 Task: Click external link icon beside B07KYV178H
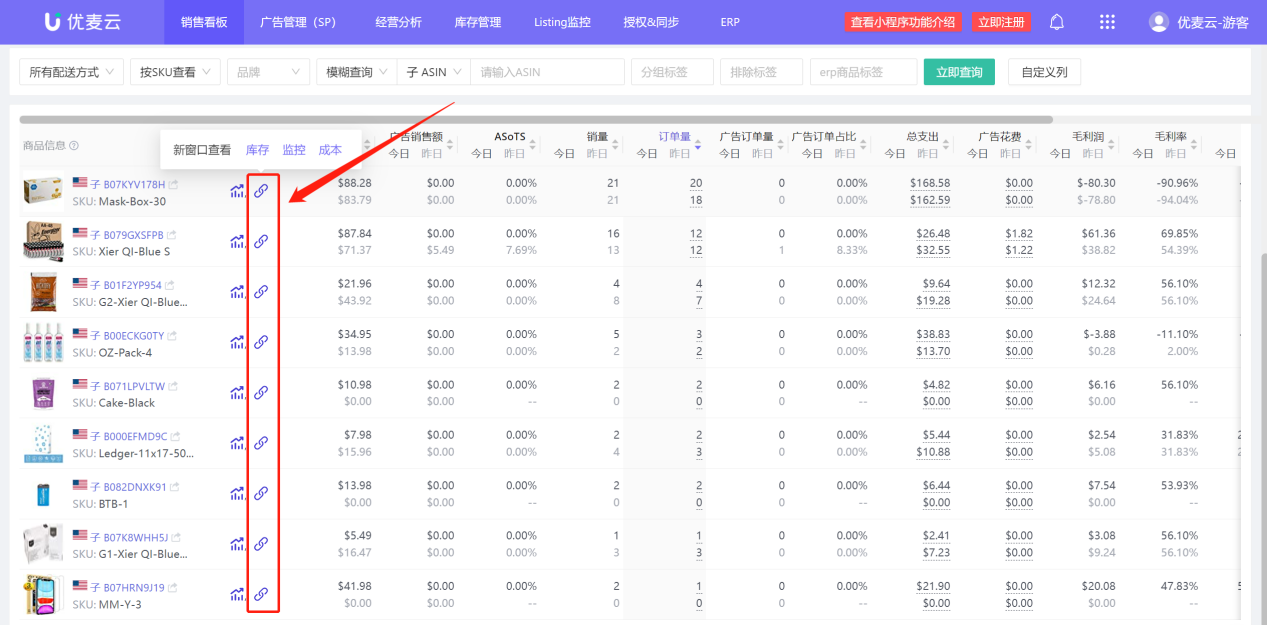pos(174,185)
